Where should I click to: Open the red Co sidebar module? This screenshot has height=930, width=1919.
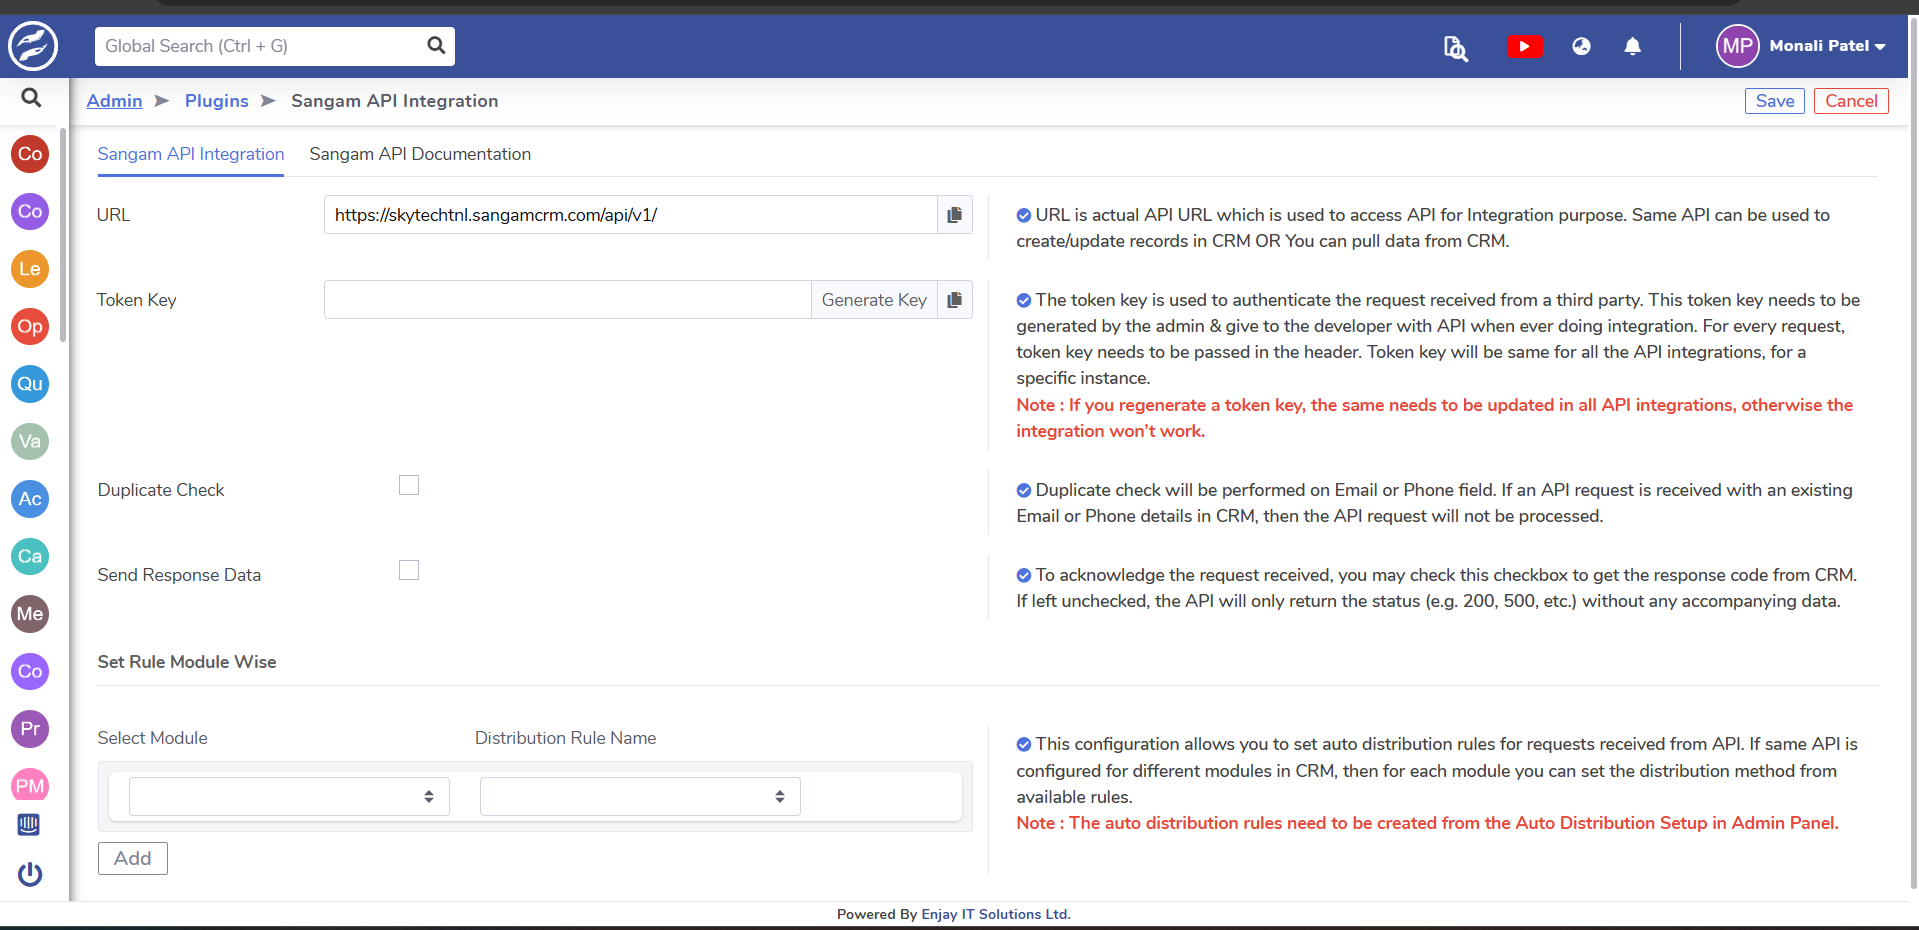[30, 154]
